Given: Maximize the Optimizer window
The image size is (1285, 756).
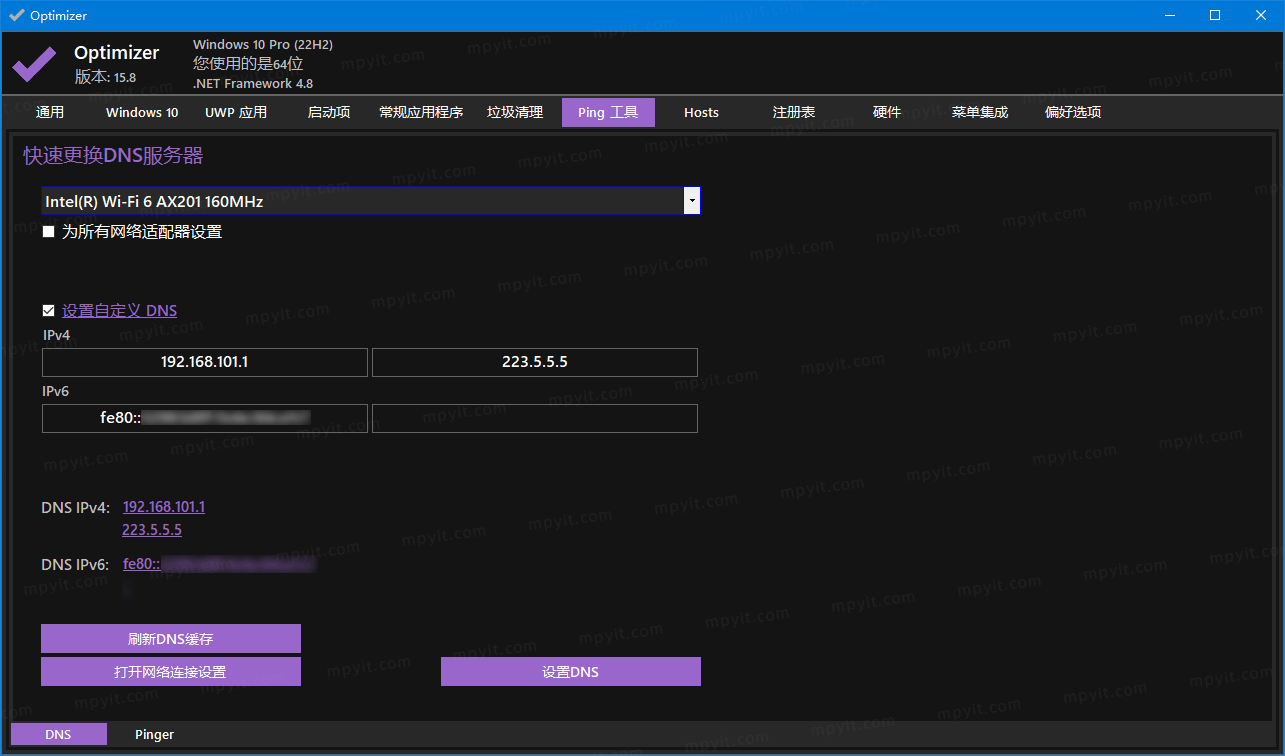Looking at the screenshot, I should pyautogui.click(x=1215, y=15).
